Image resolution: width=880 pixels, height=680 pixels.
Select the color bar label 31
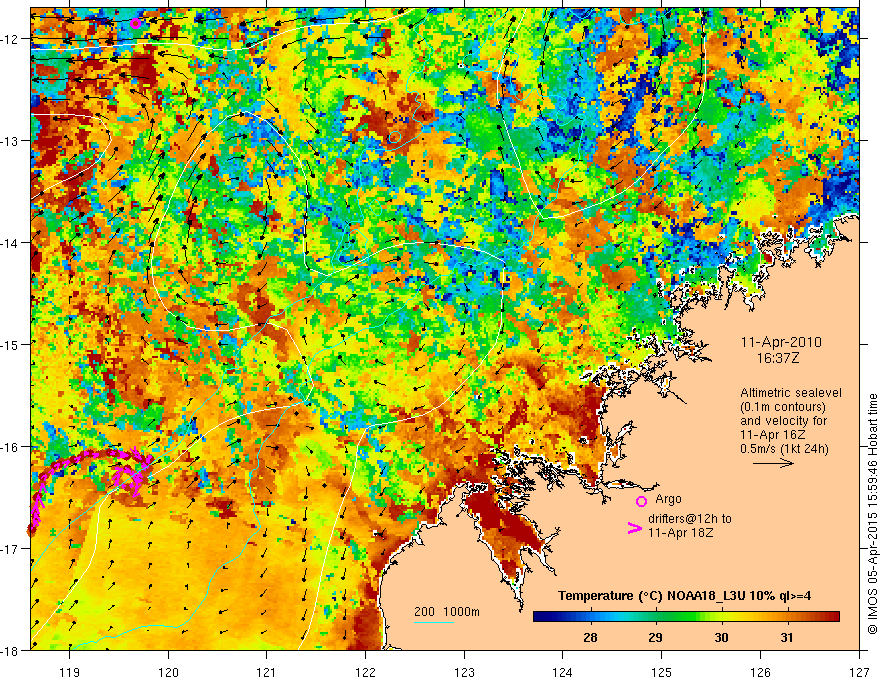787,637
